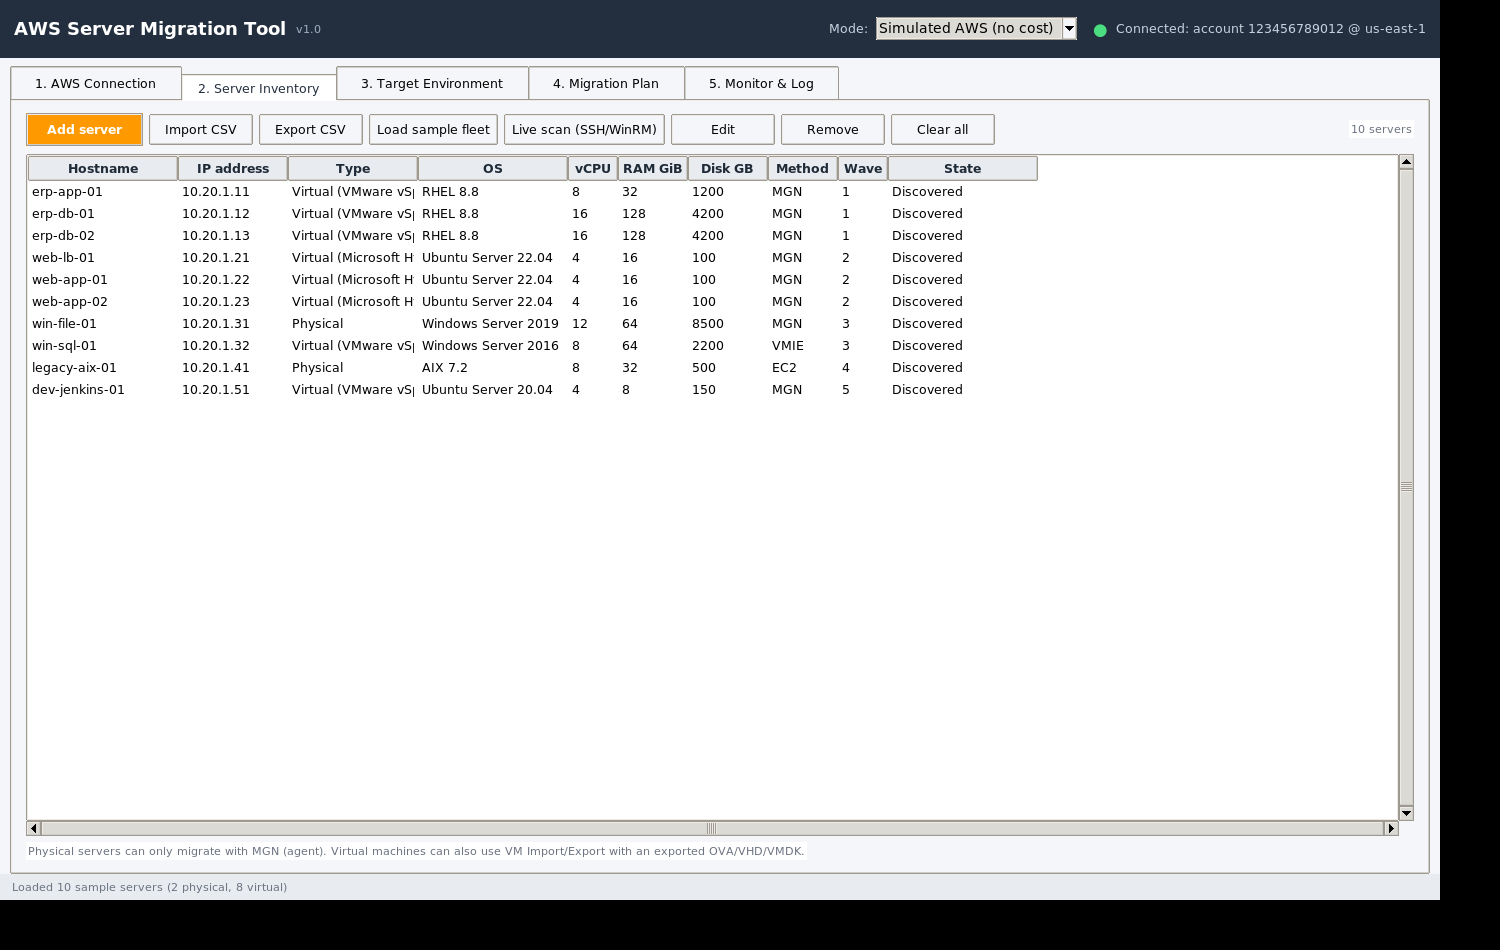Click the Add server button
The image size is (1500, 950).
click(84, 129)
